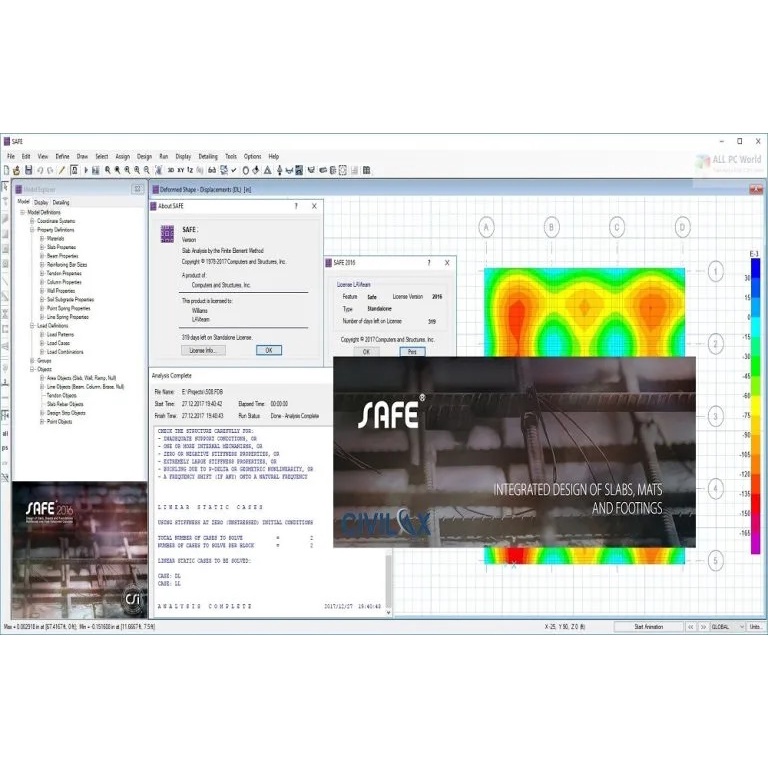The height and width of the screenshot is (768, 768).
Task: Expand the Materials tree node
Action: (x=42, y=239)
